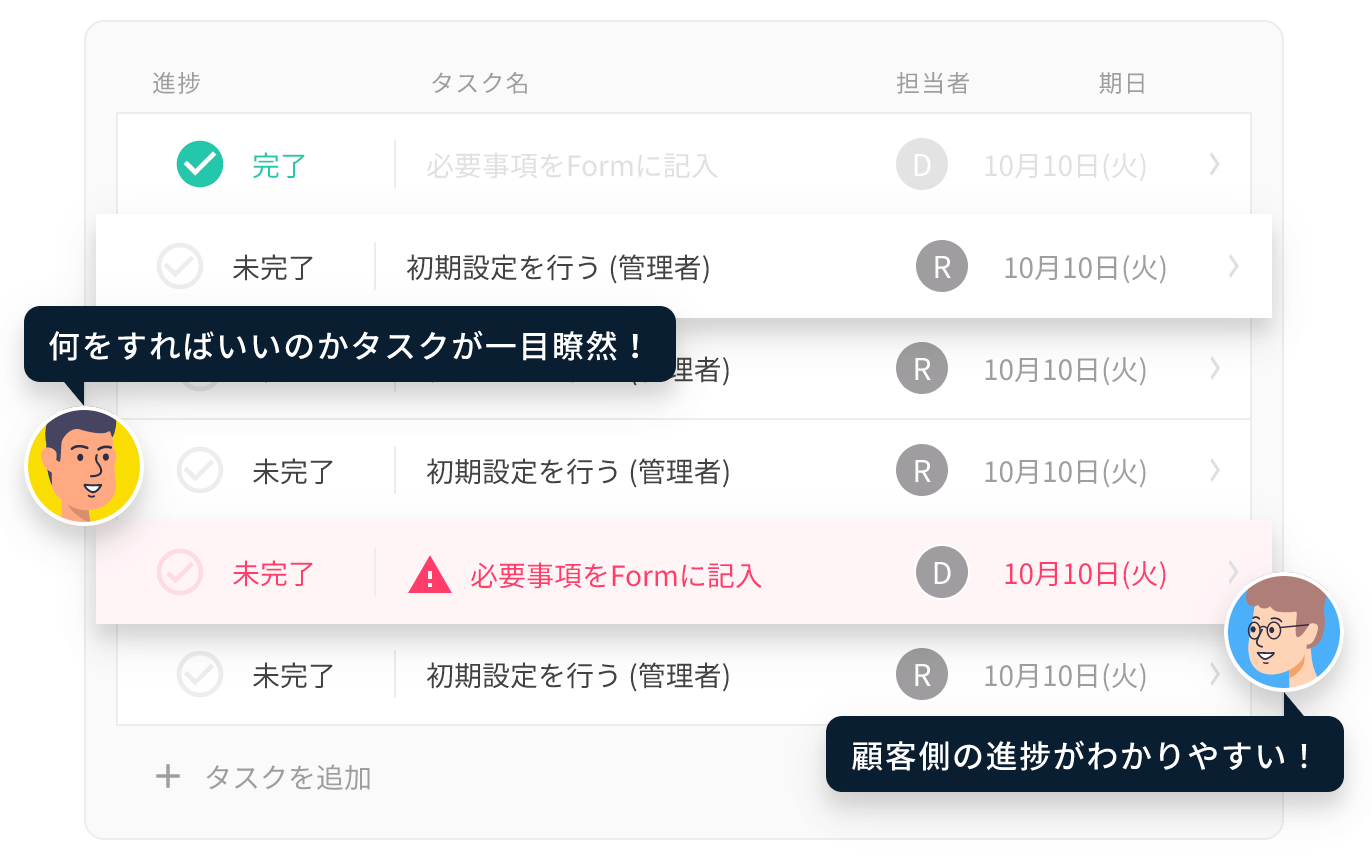1372x862 pixels.
Task: Click the R avatar in the second task row
Action: tap(942, 267)
